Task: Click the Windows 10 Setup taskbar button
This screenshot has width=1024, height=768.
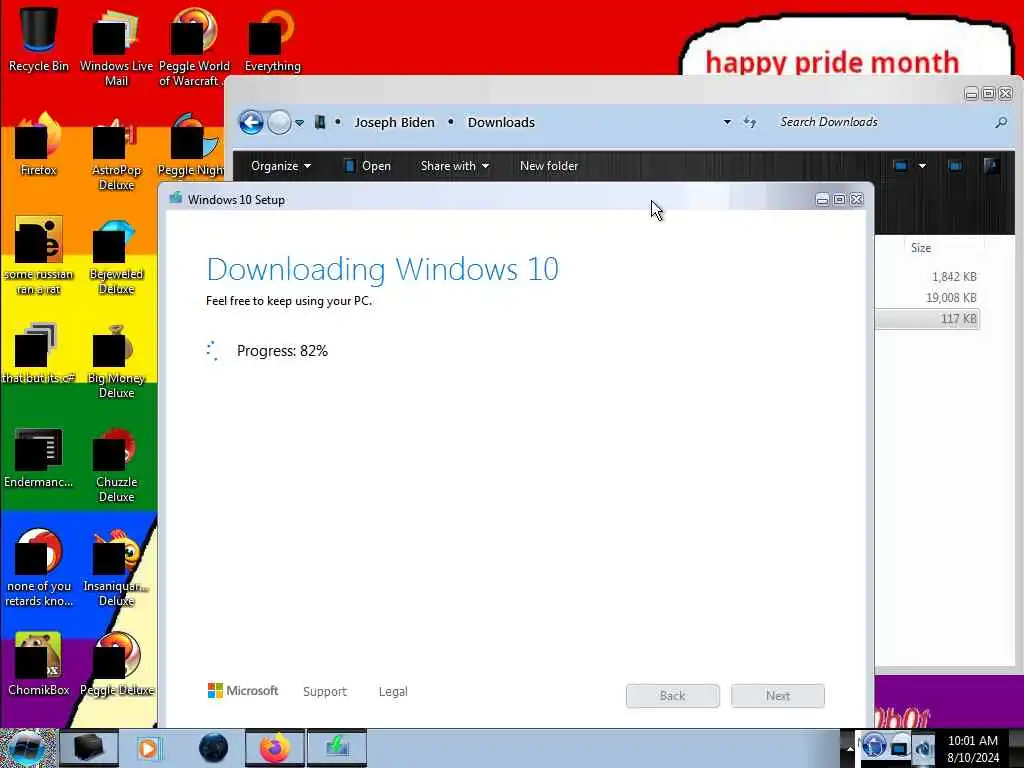Action: point(337,748)
